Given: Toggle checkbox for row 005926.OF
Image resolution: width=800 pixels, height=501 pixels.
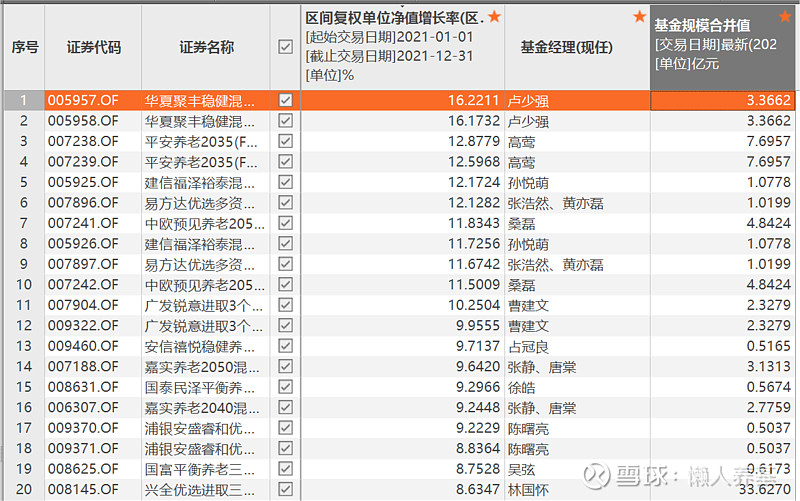Looking at the screenshot, I should (286, 243).
